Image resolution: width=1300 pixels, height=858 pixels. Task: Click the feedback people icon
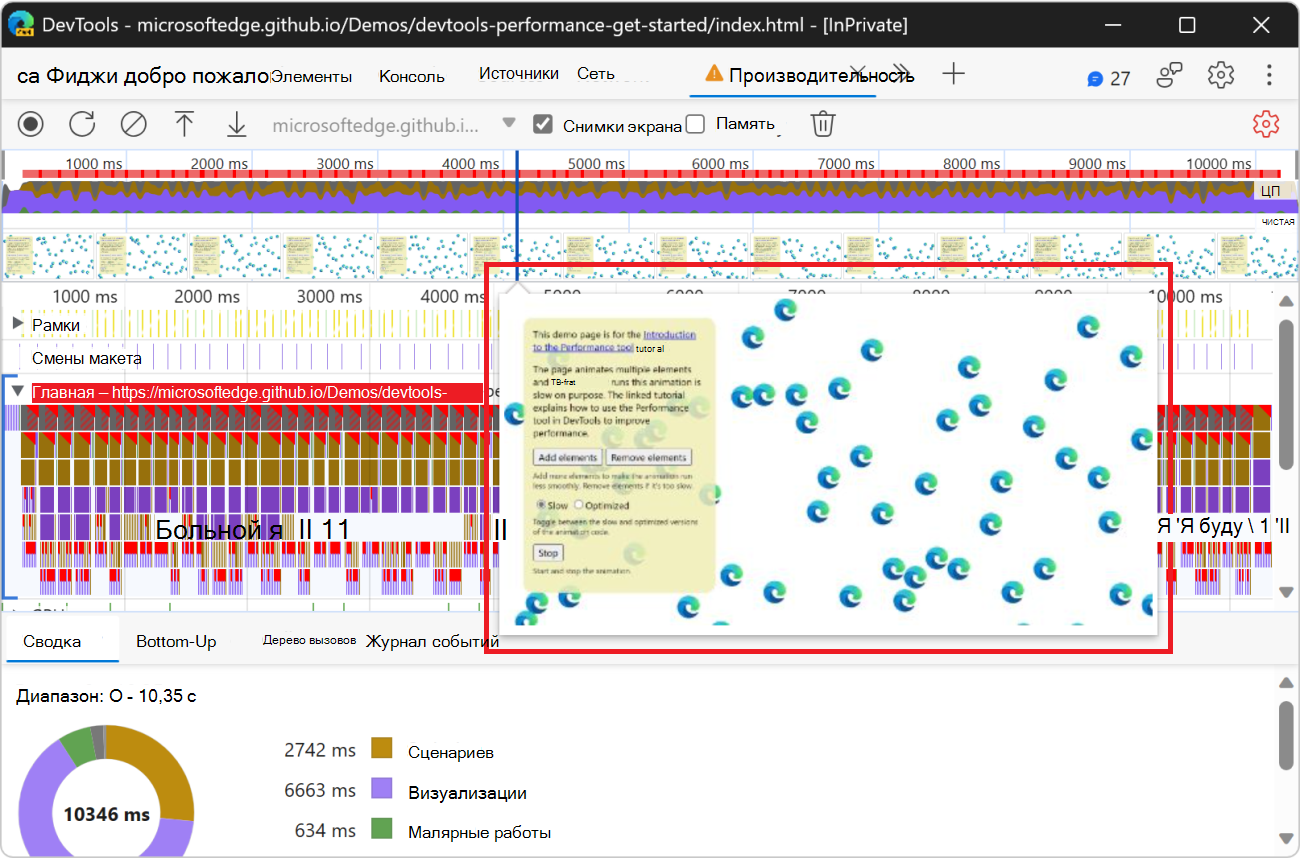1170,75
